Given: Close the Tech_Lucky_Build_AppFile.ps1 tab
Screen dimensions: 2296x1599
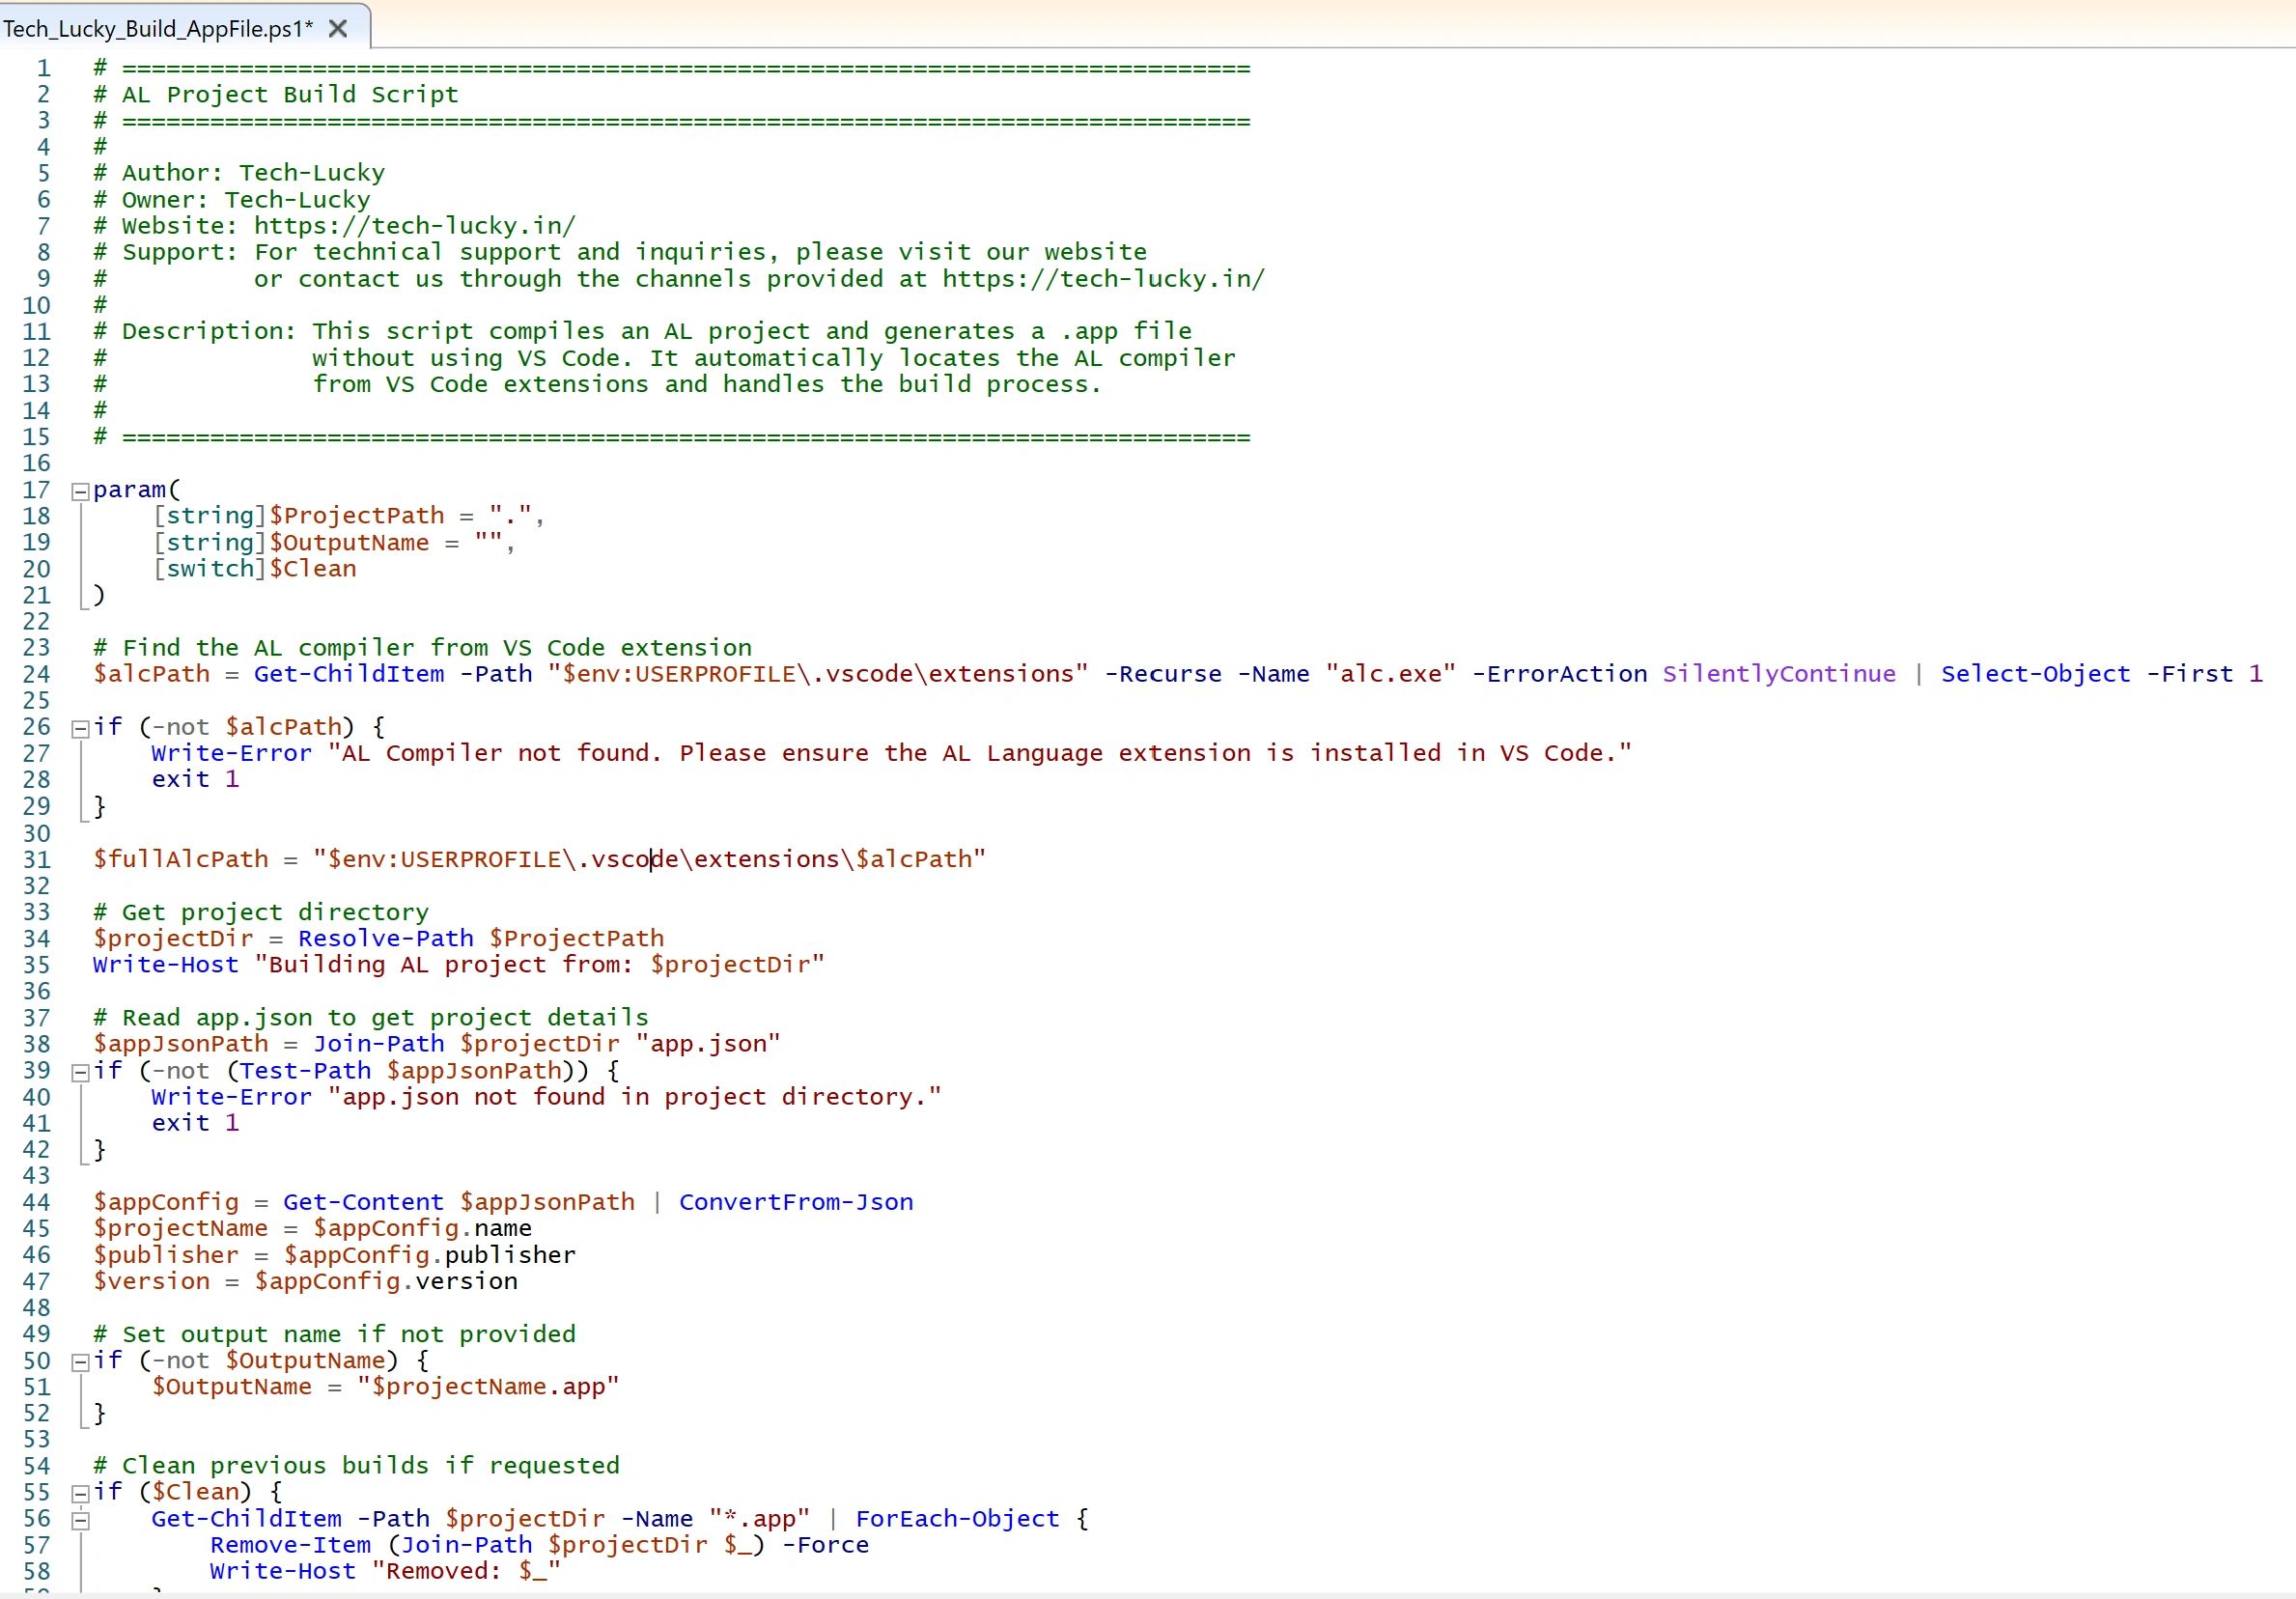Looking at the screenshot, I should tap(338, 28).
